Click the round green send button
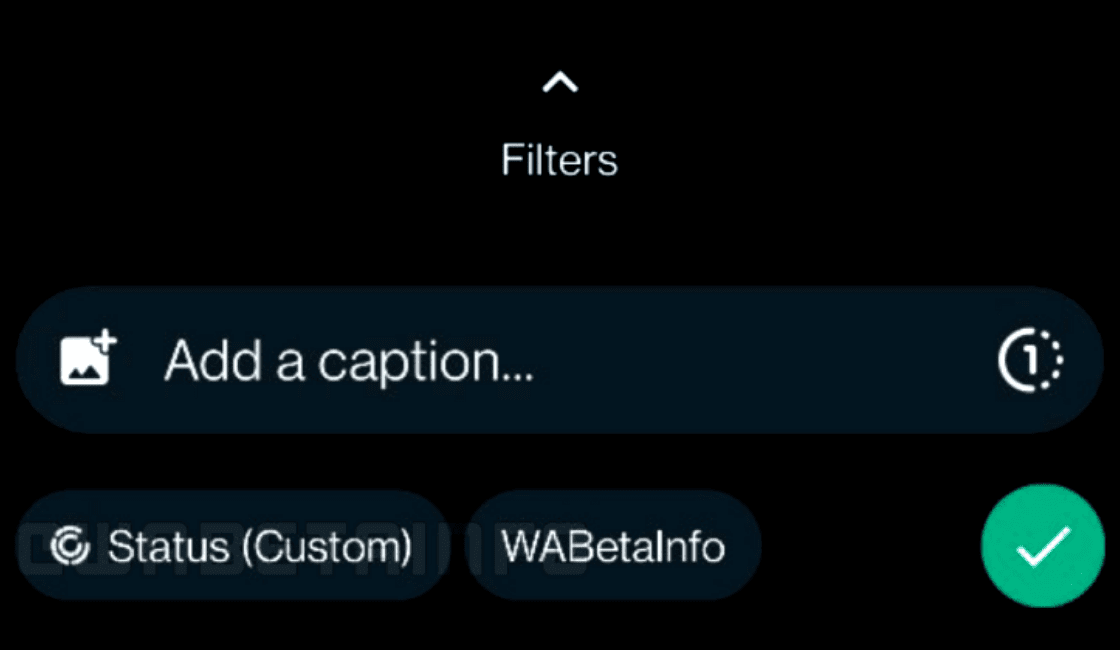1120x650 pixels. (1042, 546)
